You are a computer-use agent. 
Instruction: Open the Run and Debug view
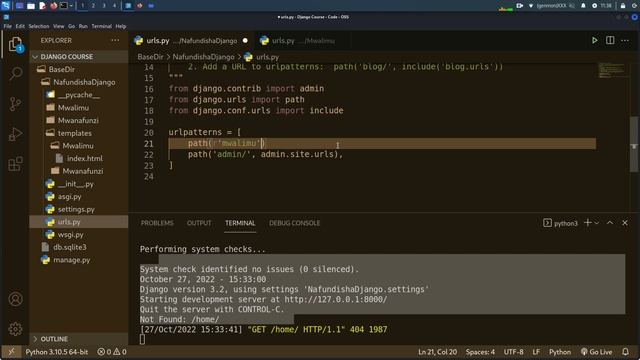click(x=16, y=134)
